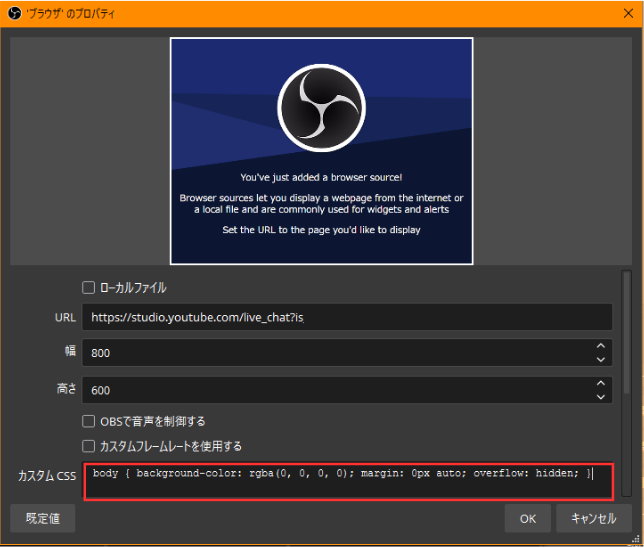Click the OBS logo icon in title bar
Image resolution: width=644 pixels, height=548 pixels.
coord(14,14)
